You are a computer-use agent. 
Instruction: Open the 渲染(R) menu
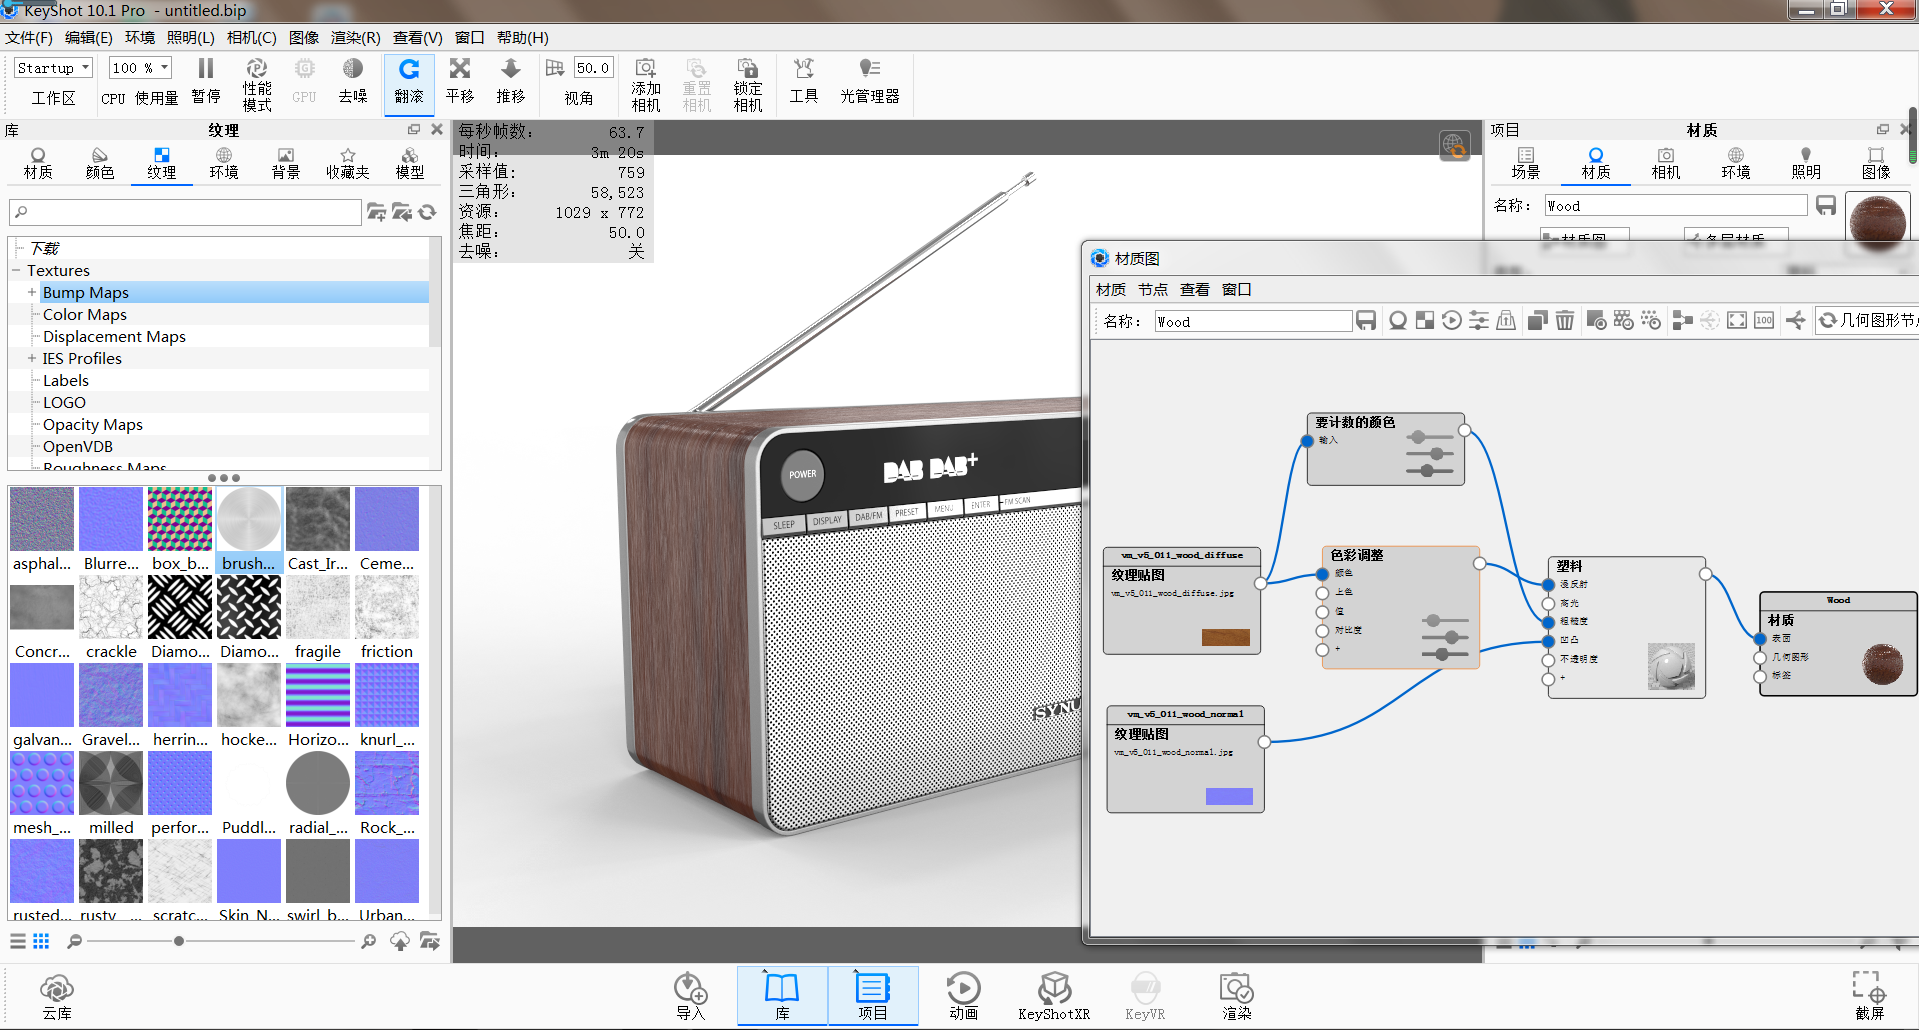click(356, 38)
